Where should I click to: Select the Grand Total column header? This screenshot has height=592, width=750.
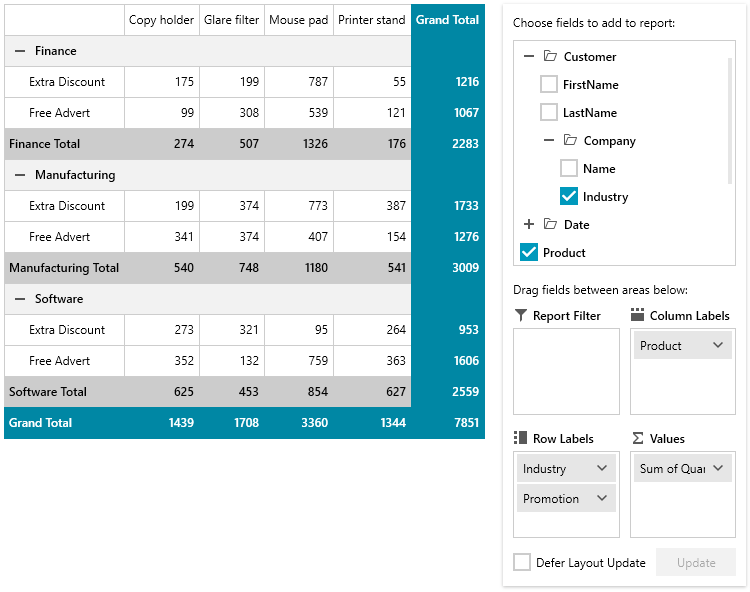click(447, 20)
